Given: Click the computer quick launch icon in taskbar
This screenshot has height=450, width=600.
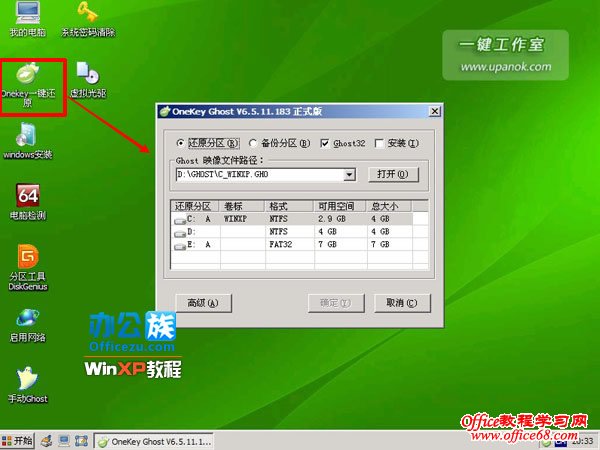Looking at the screenshot, I should [64, 441].
